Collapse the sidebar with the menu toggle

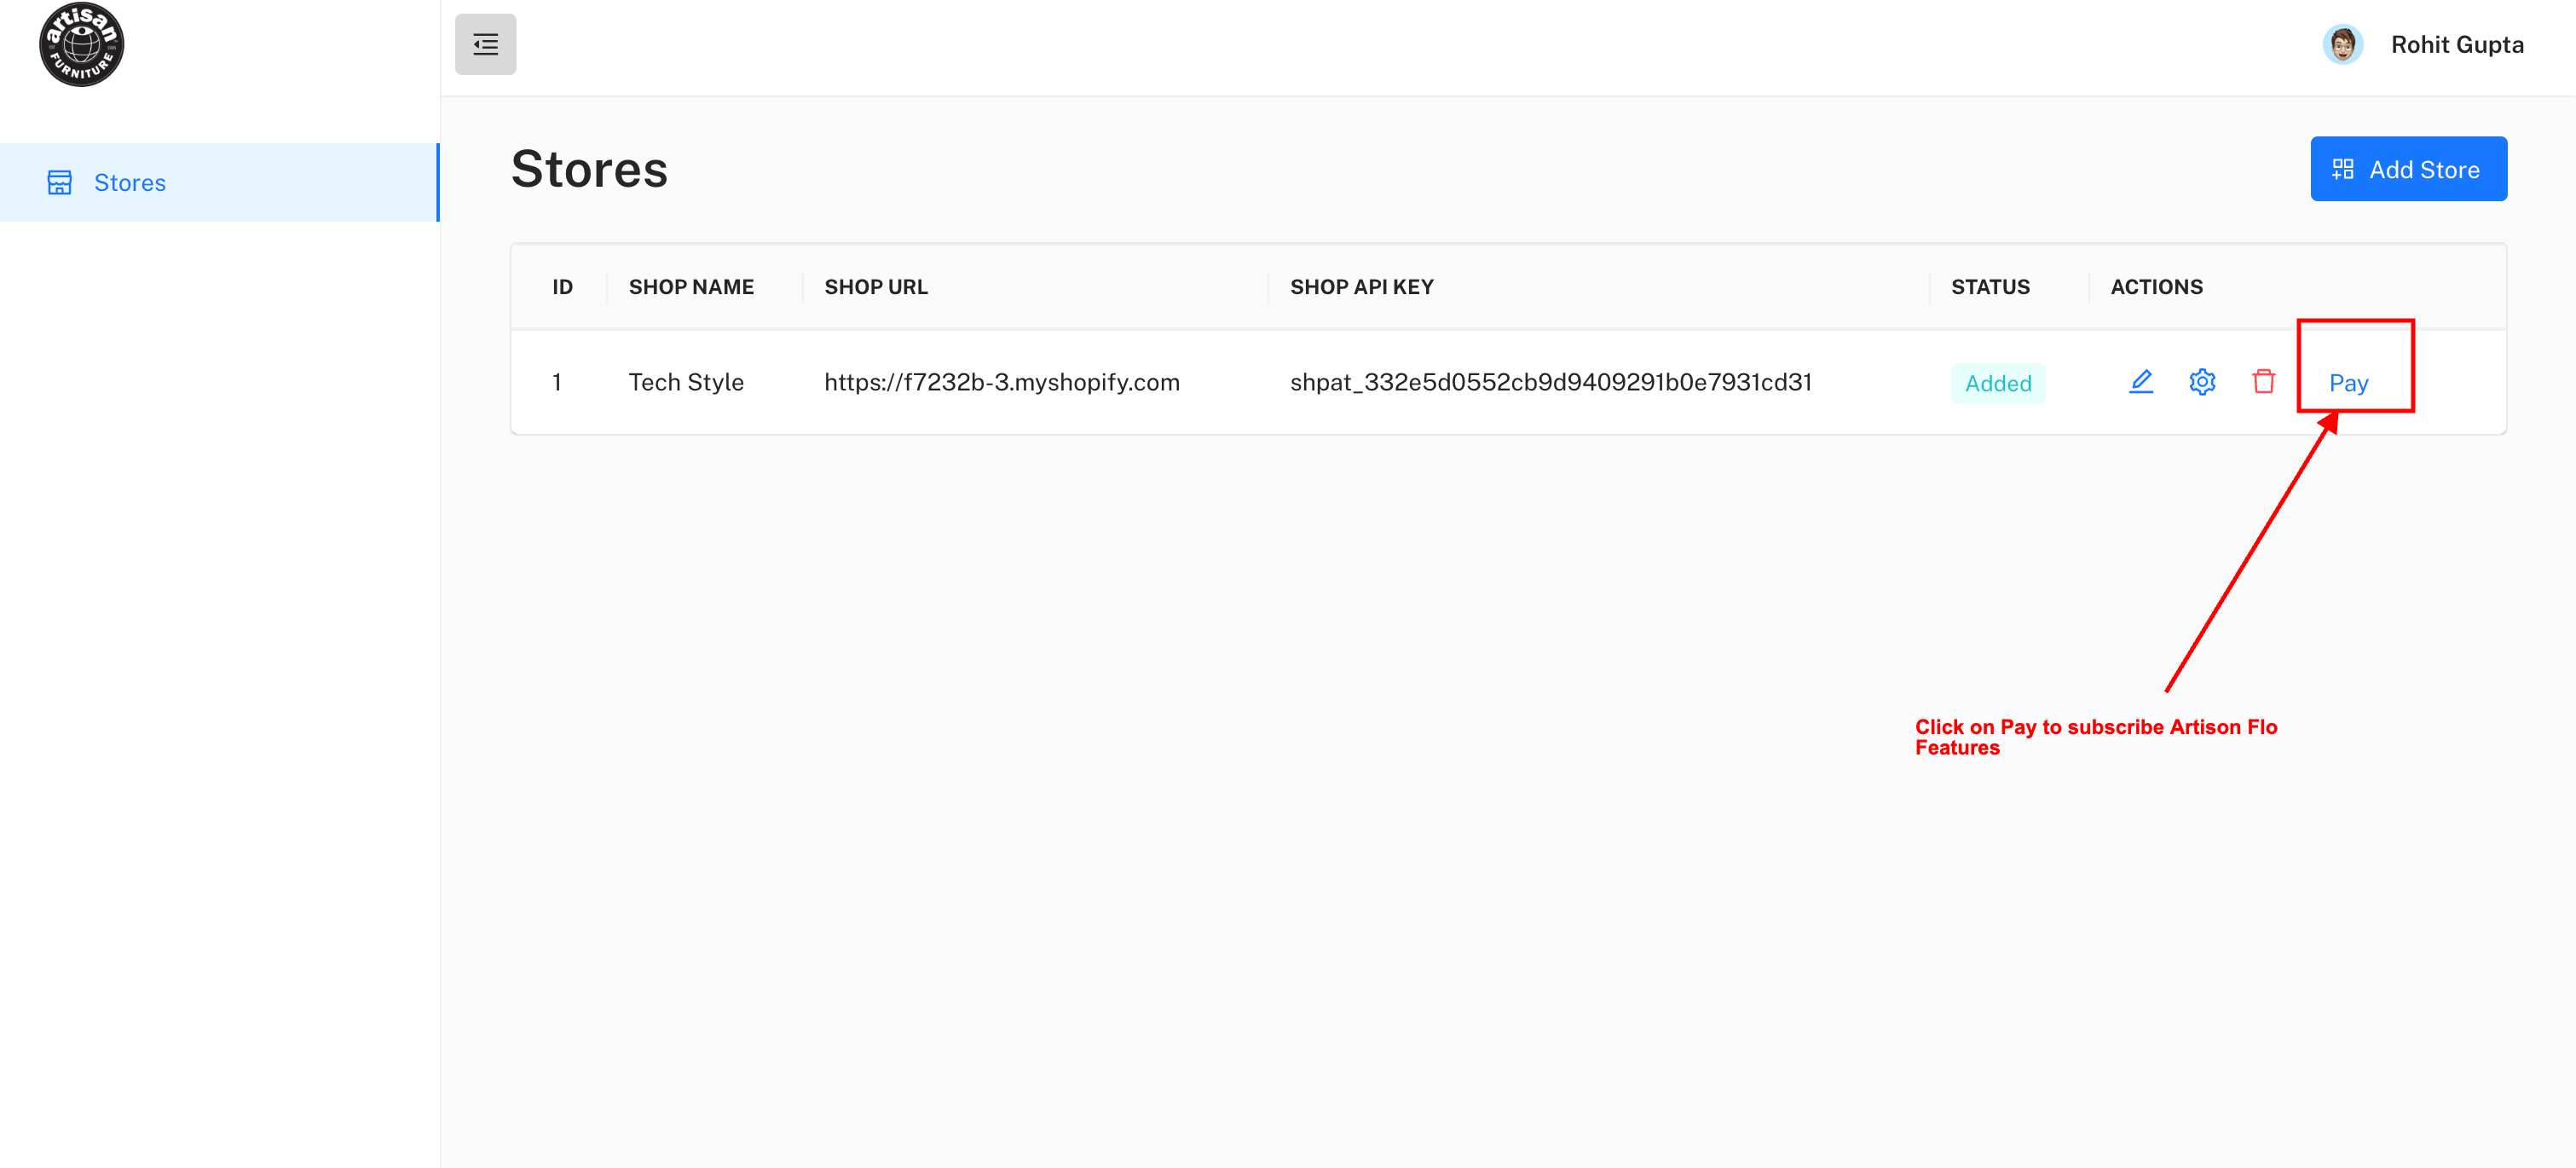(x=485, y=45)
